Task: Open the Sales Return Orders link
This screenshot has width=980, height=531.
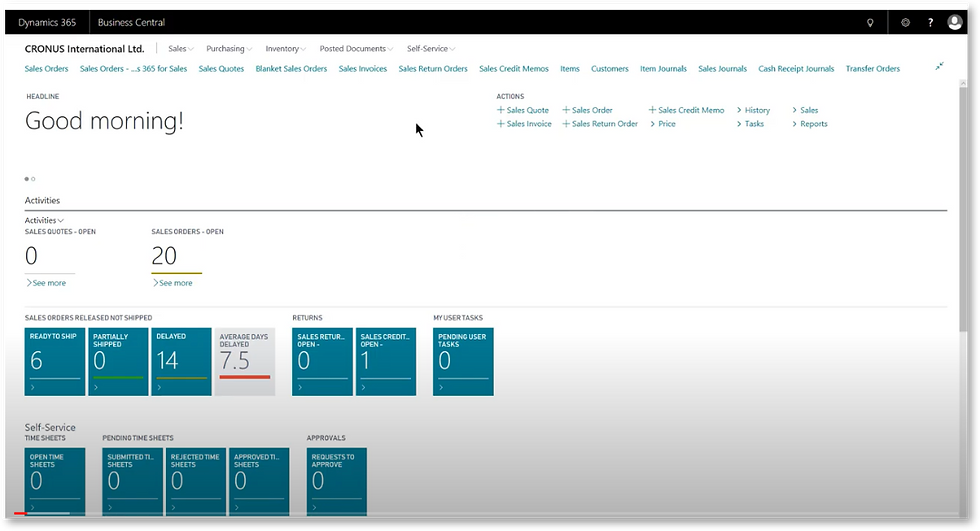Action: [x=433, y=69]
